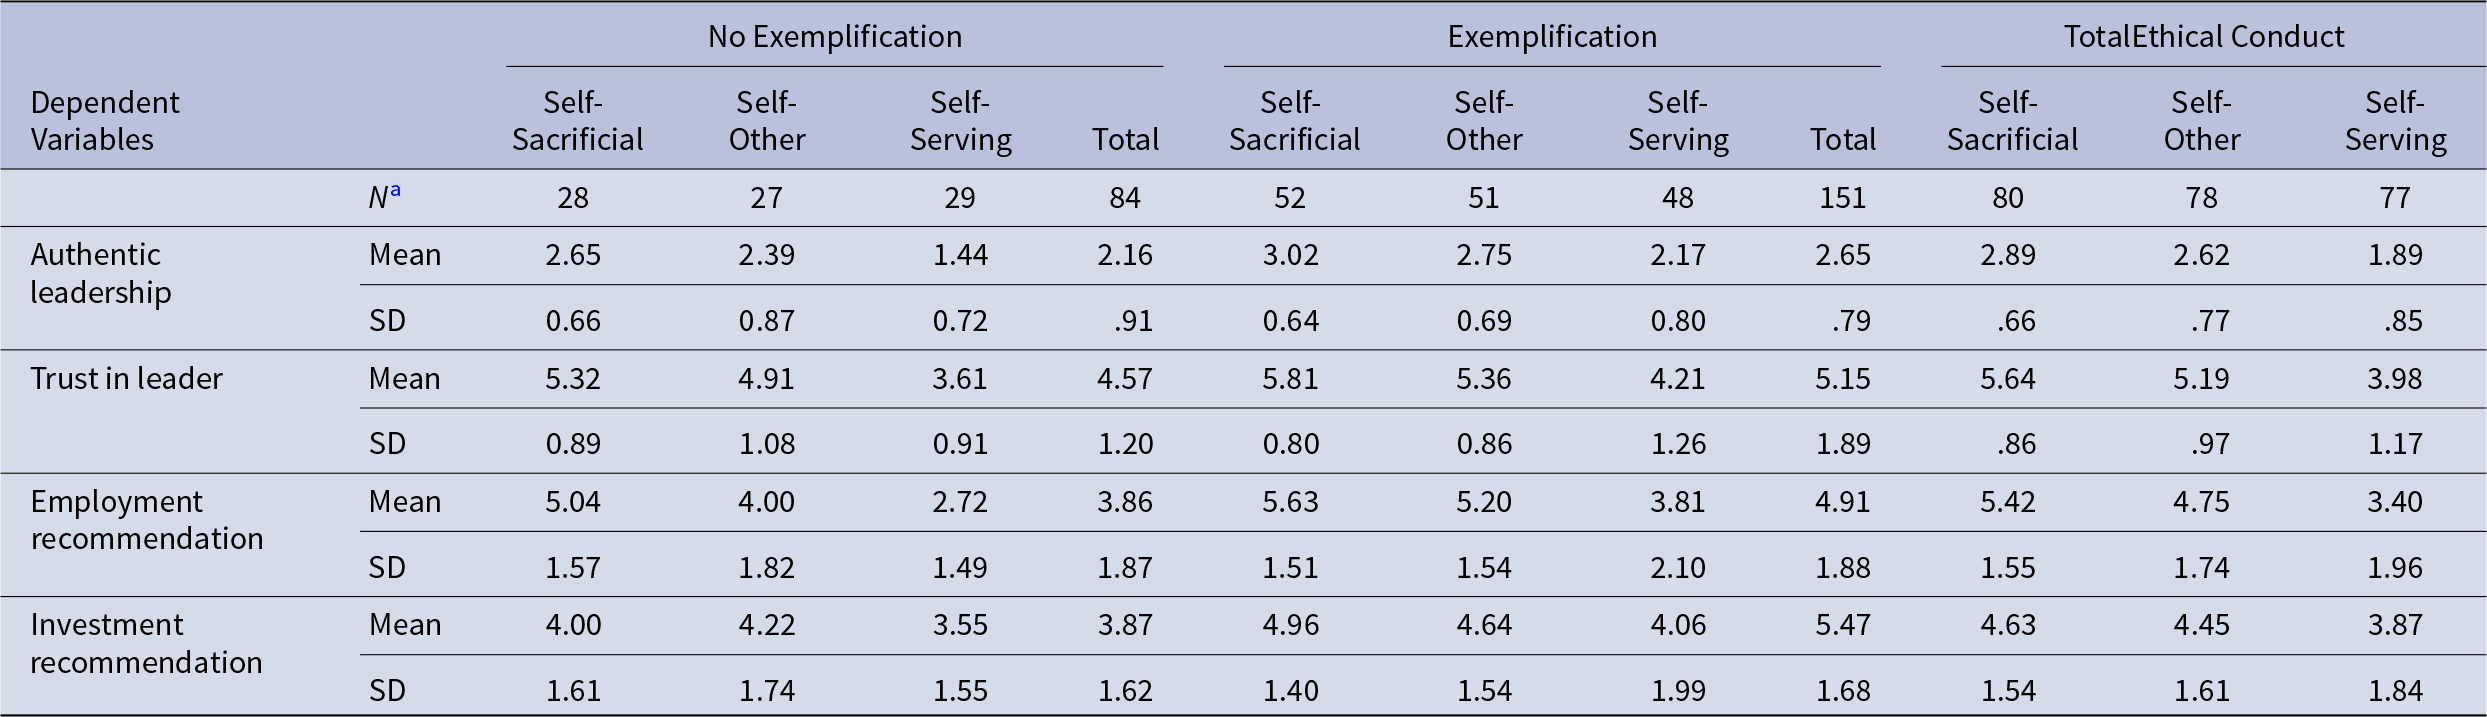Click the cell with SD 2.10
This screenshot has height=717, width=2487.
tap(1677, 568)
